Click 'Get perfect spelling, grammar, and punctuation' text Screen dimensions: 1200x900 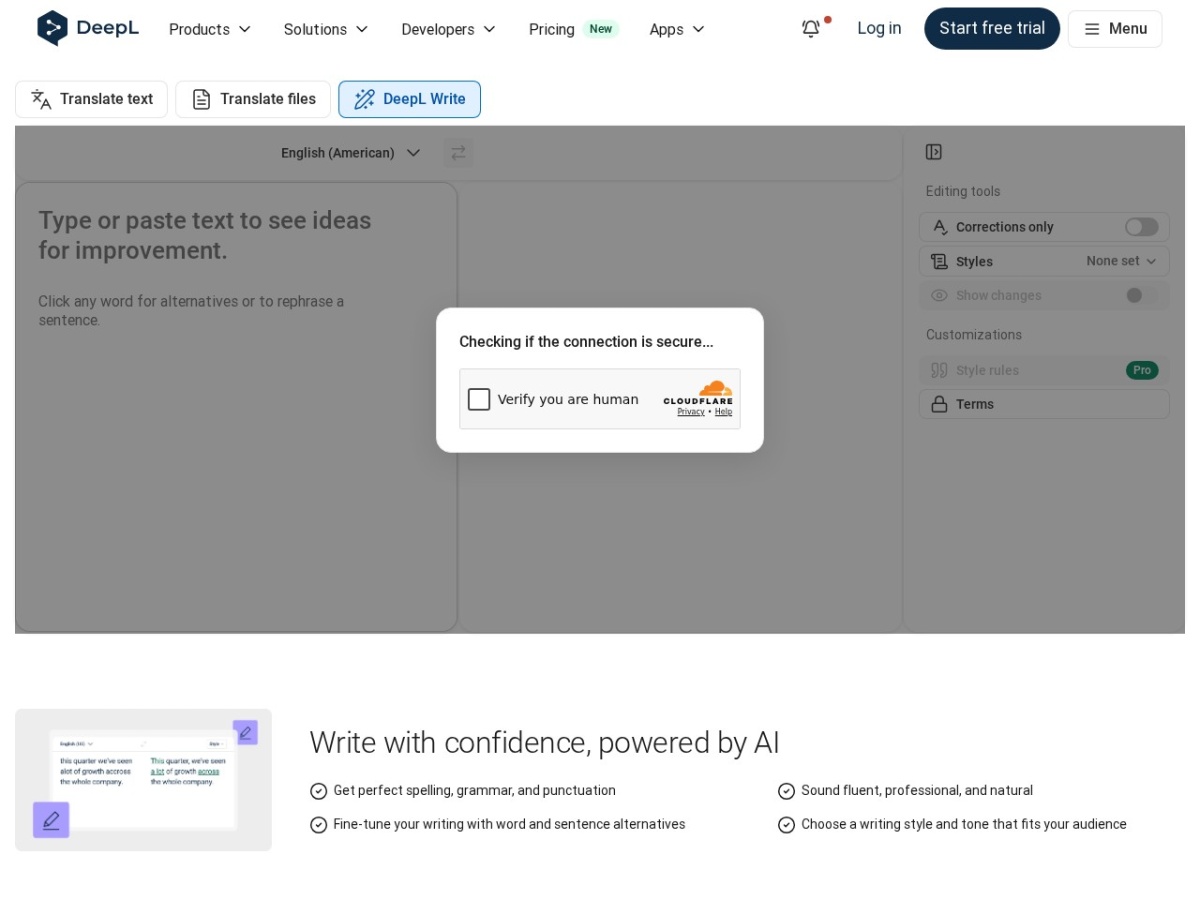475,791
